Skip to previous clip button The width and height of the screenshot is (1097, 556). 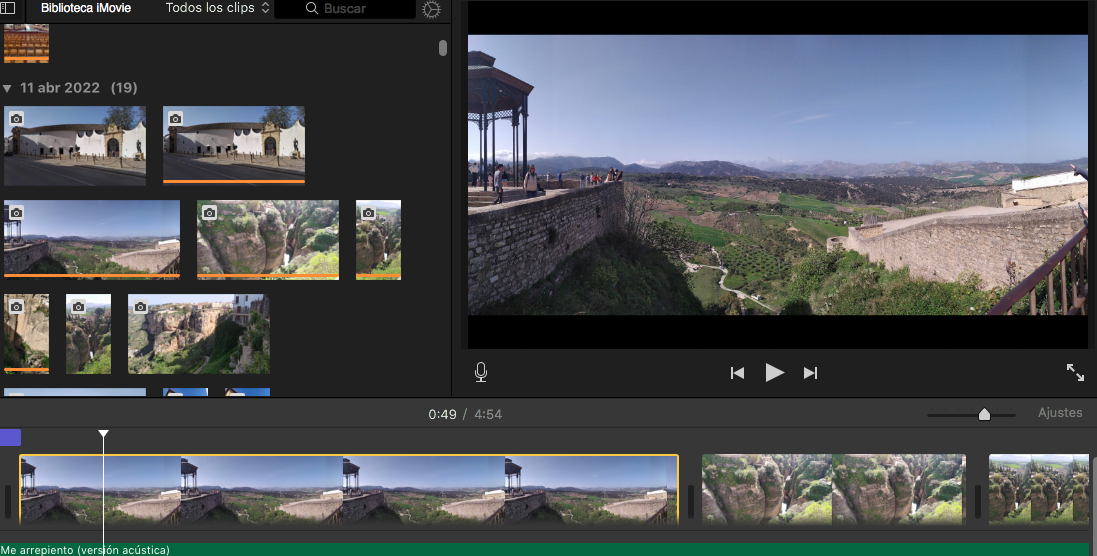pyautogui.click(x=737, y=373)
